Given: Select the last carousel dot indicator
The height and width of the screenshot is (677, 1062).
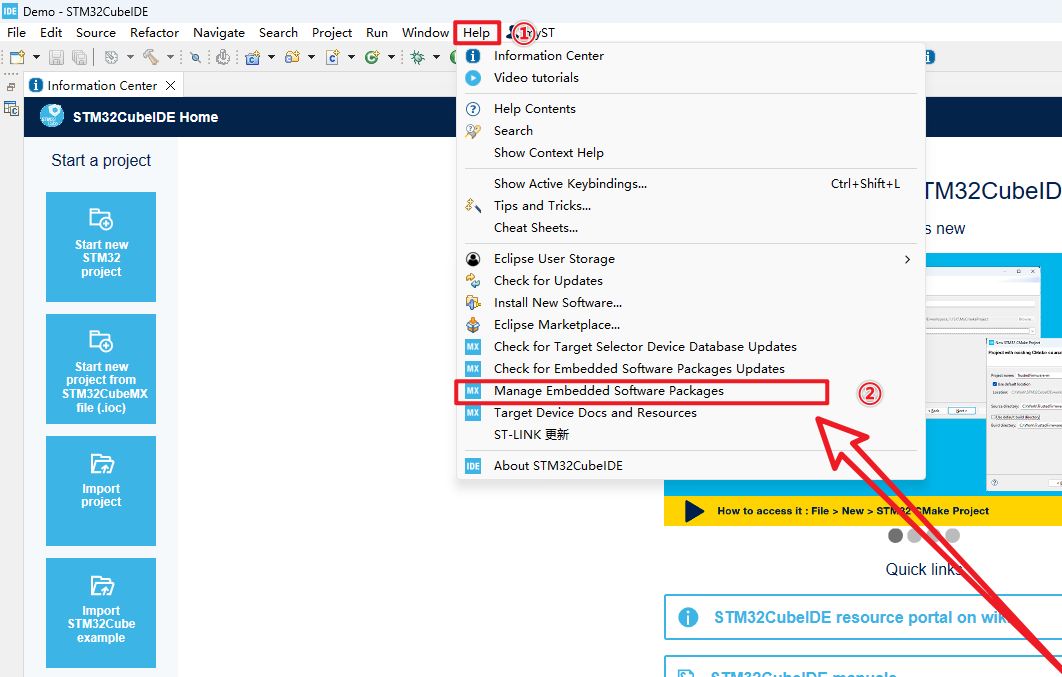Looking at the screenshot, I should (952, 536).
